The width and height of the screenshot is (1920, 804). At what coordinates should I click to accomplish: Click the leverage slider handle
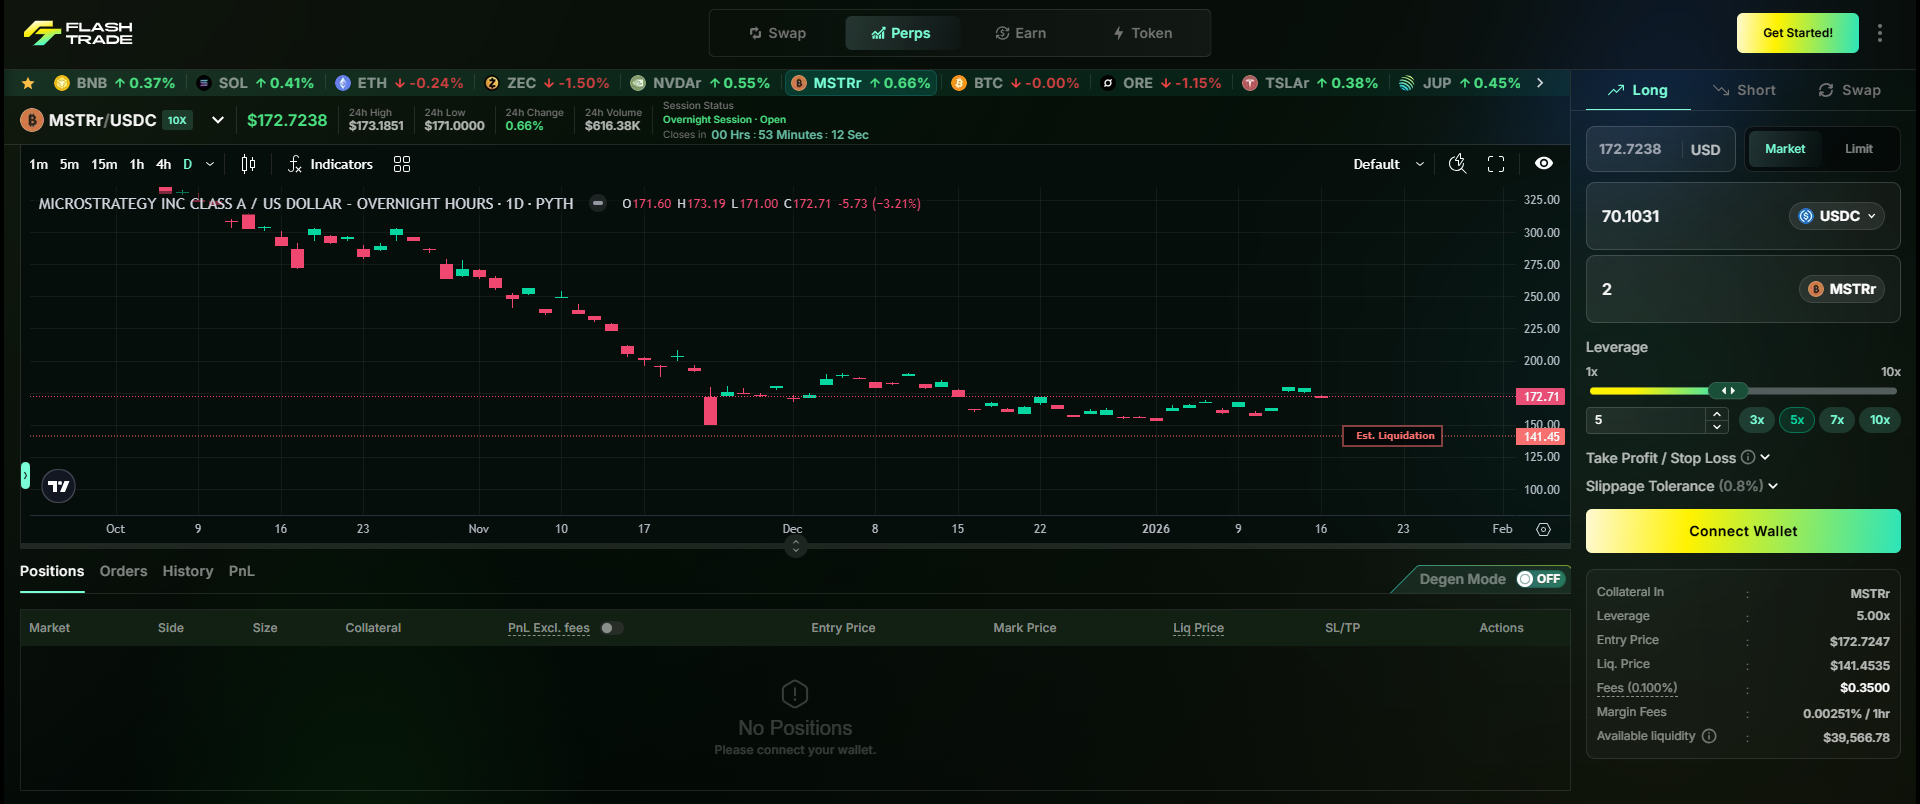pyautogui.click(x=1727, y=391)
